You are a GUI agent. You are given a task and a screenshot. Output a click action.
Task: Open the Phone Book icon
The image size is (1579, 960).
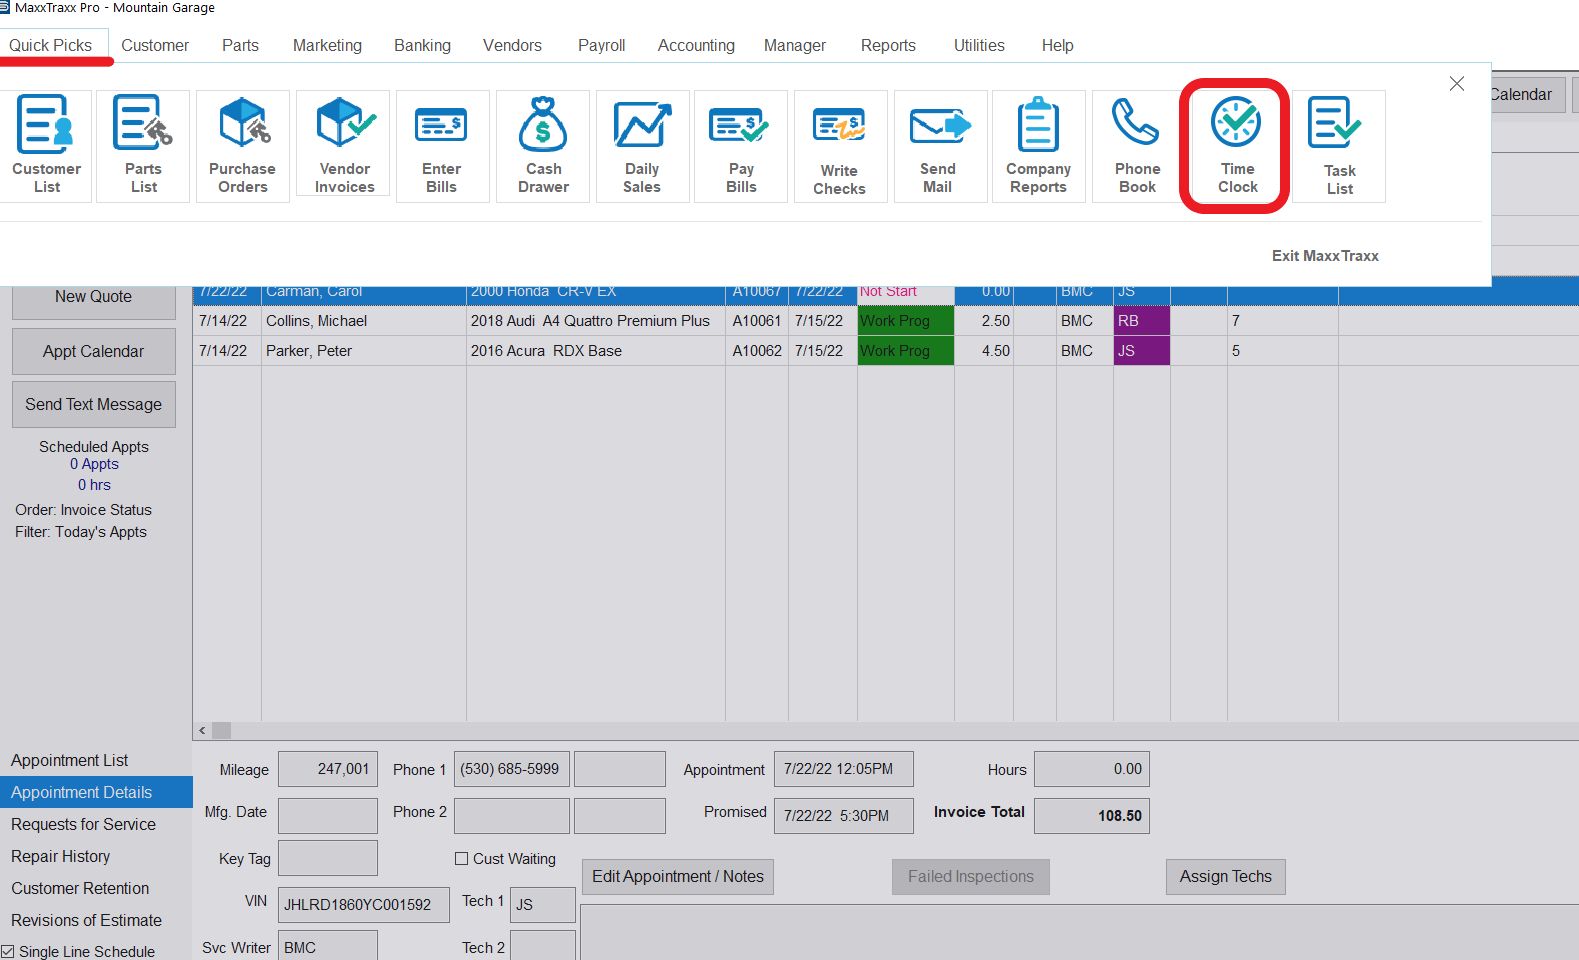(x=1137, y=146)
